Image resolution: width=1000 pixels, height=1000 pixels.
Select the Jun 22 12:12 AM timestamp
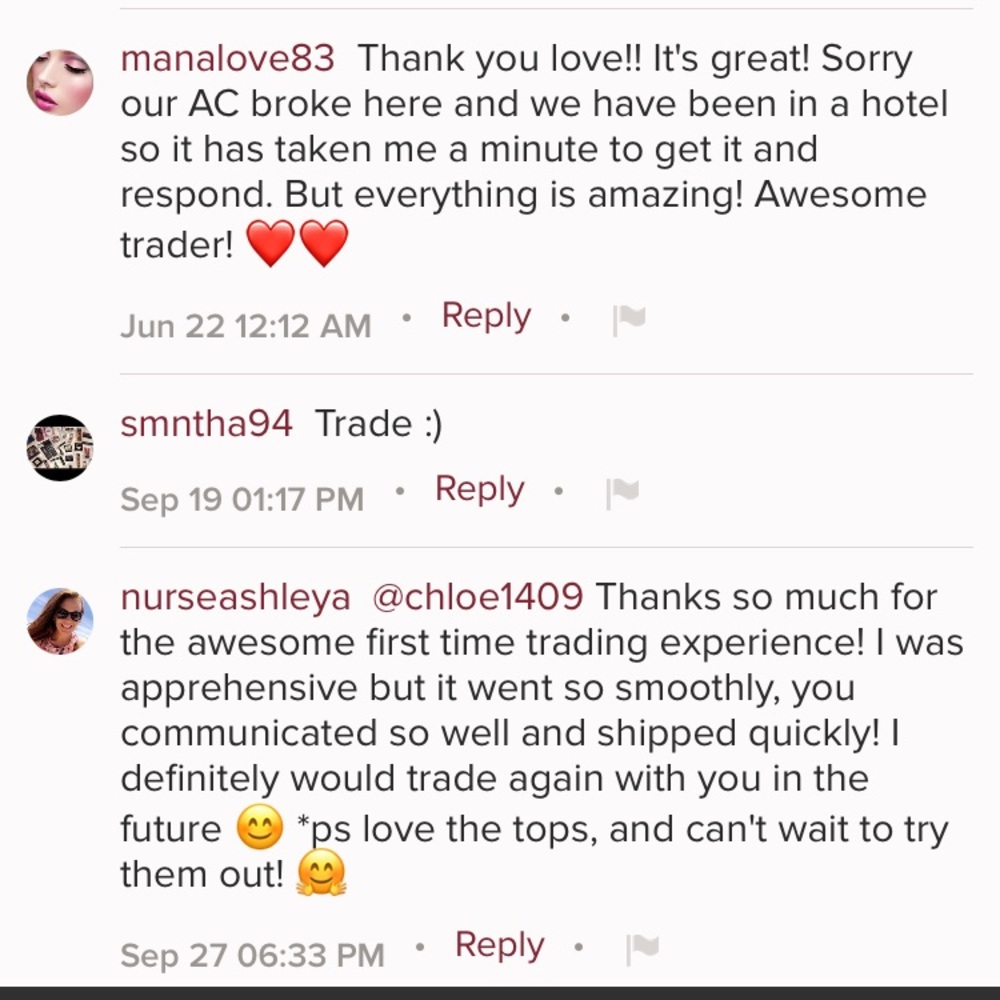click(x=245, y=325)
